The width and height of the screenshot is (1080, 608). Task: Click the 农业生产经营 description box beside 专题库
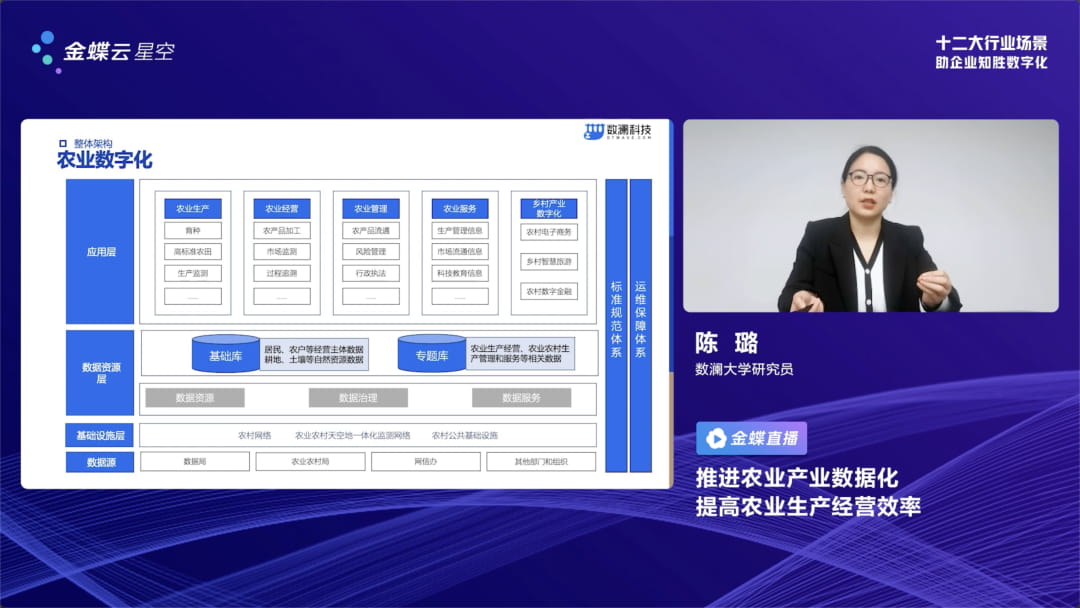tap(520, 354)
